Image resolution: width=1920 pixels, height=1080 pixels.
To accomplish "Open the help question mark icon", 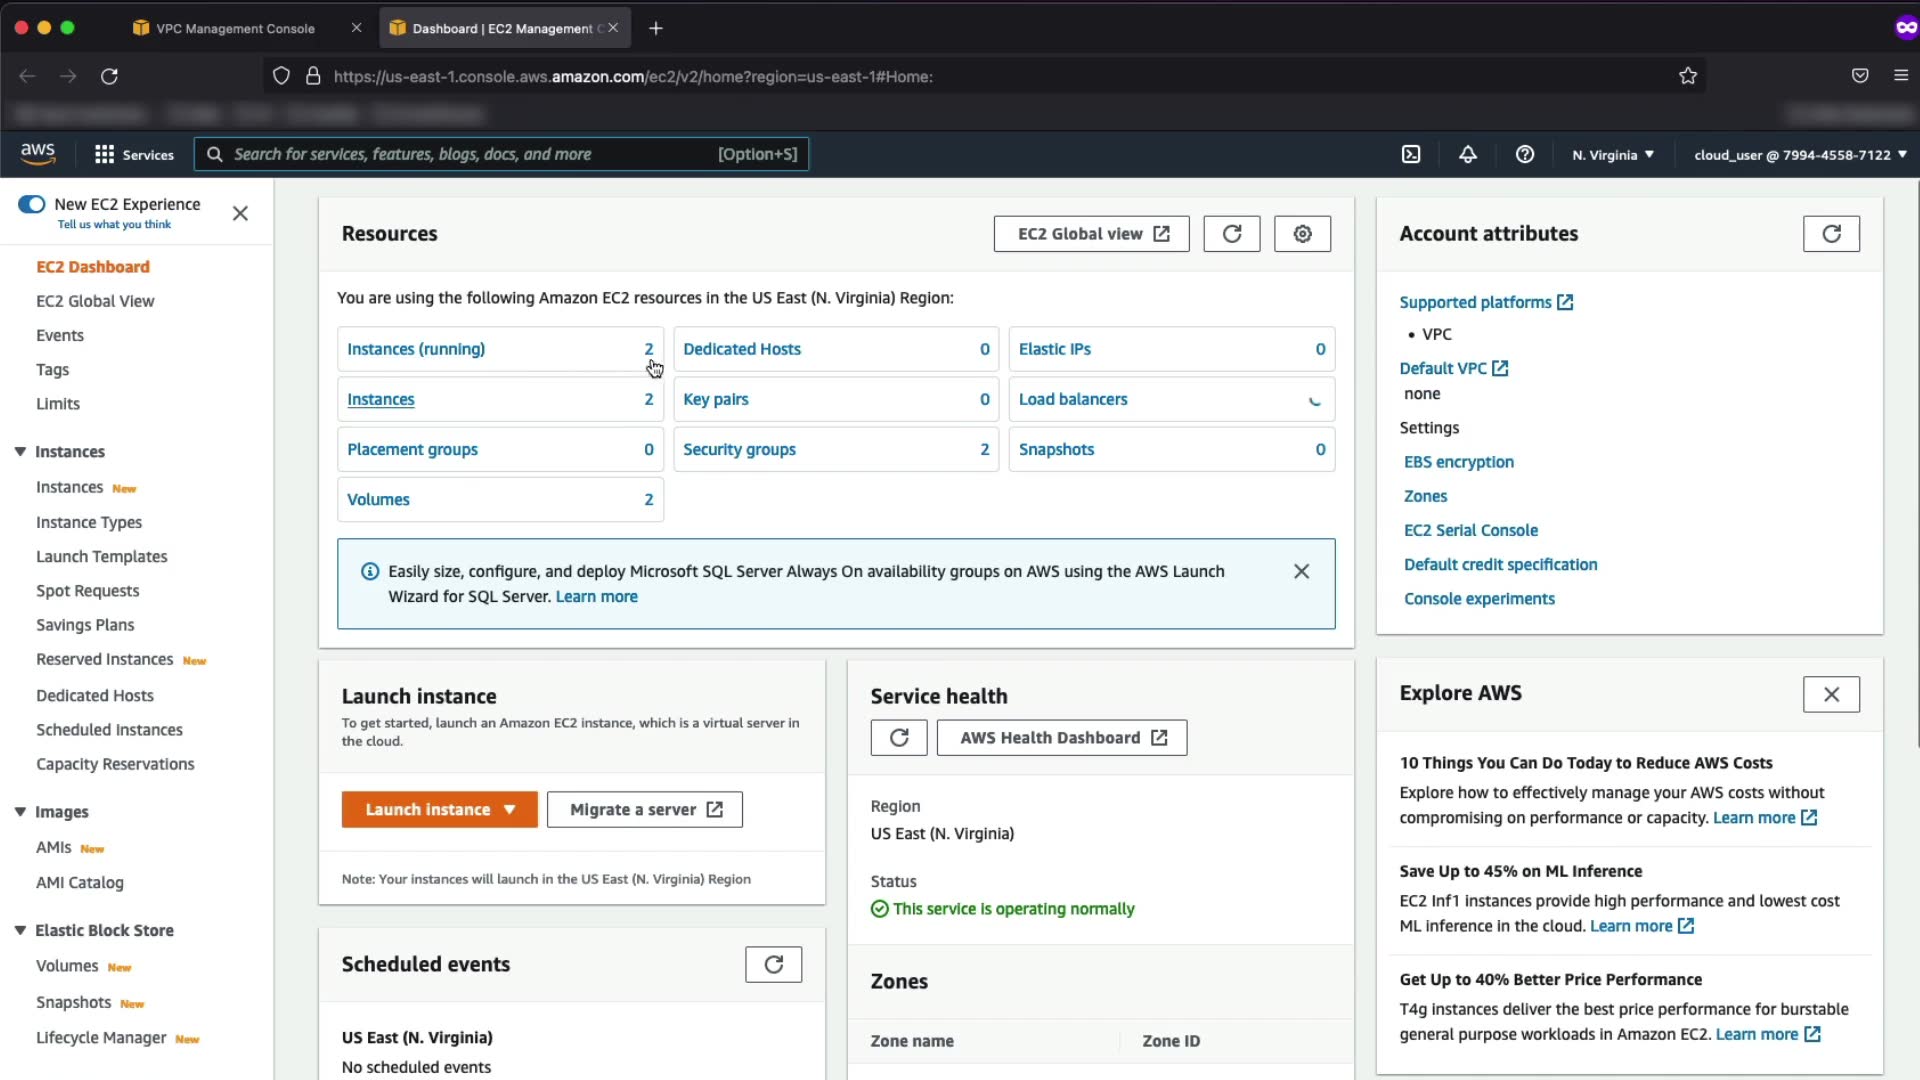I will pos(1524,154).
